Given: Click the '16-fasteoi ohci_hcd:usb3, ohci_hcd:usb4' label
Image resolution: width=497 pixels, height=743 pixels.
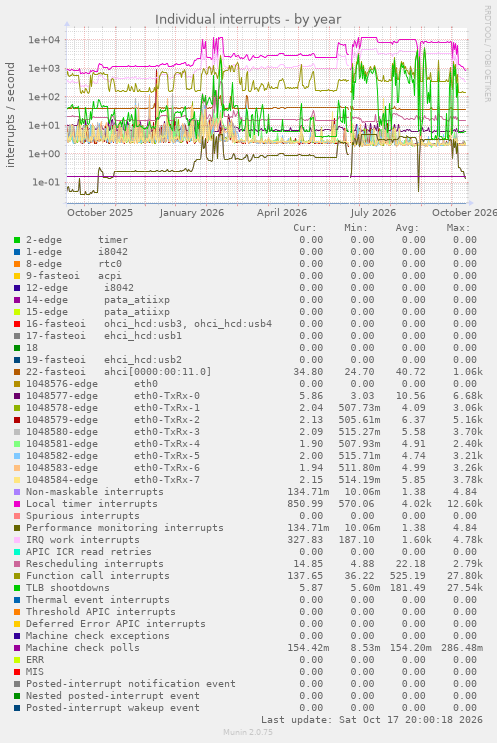Looking at the screenshot, I should click(149, 324).
